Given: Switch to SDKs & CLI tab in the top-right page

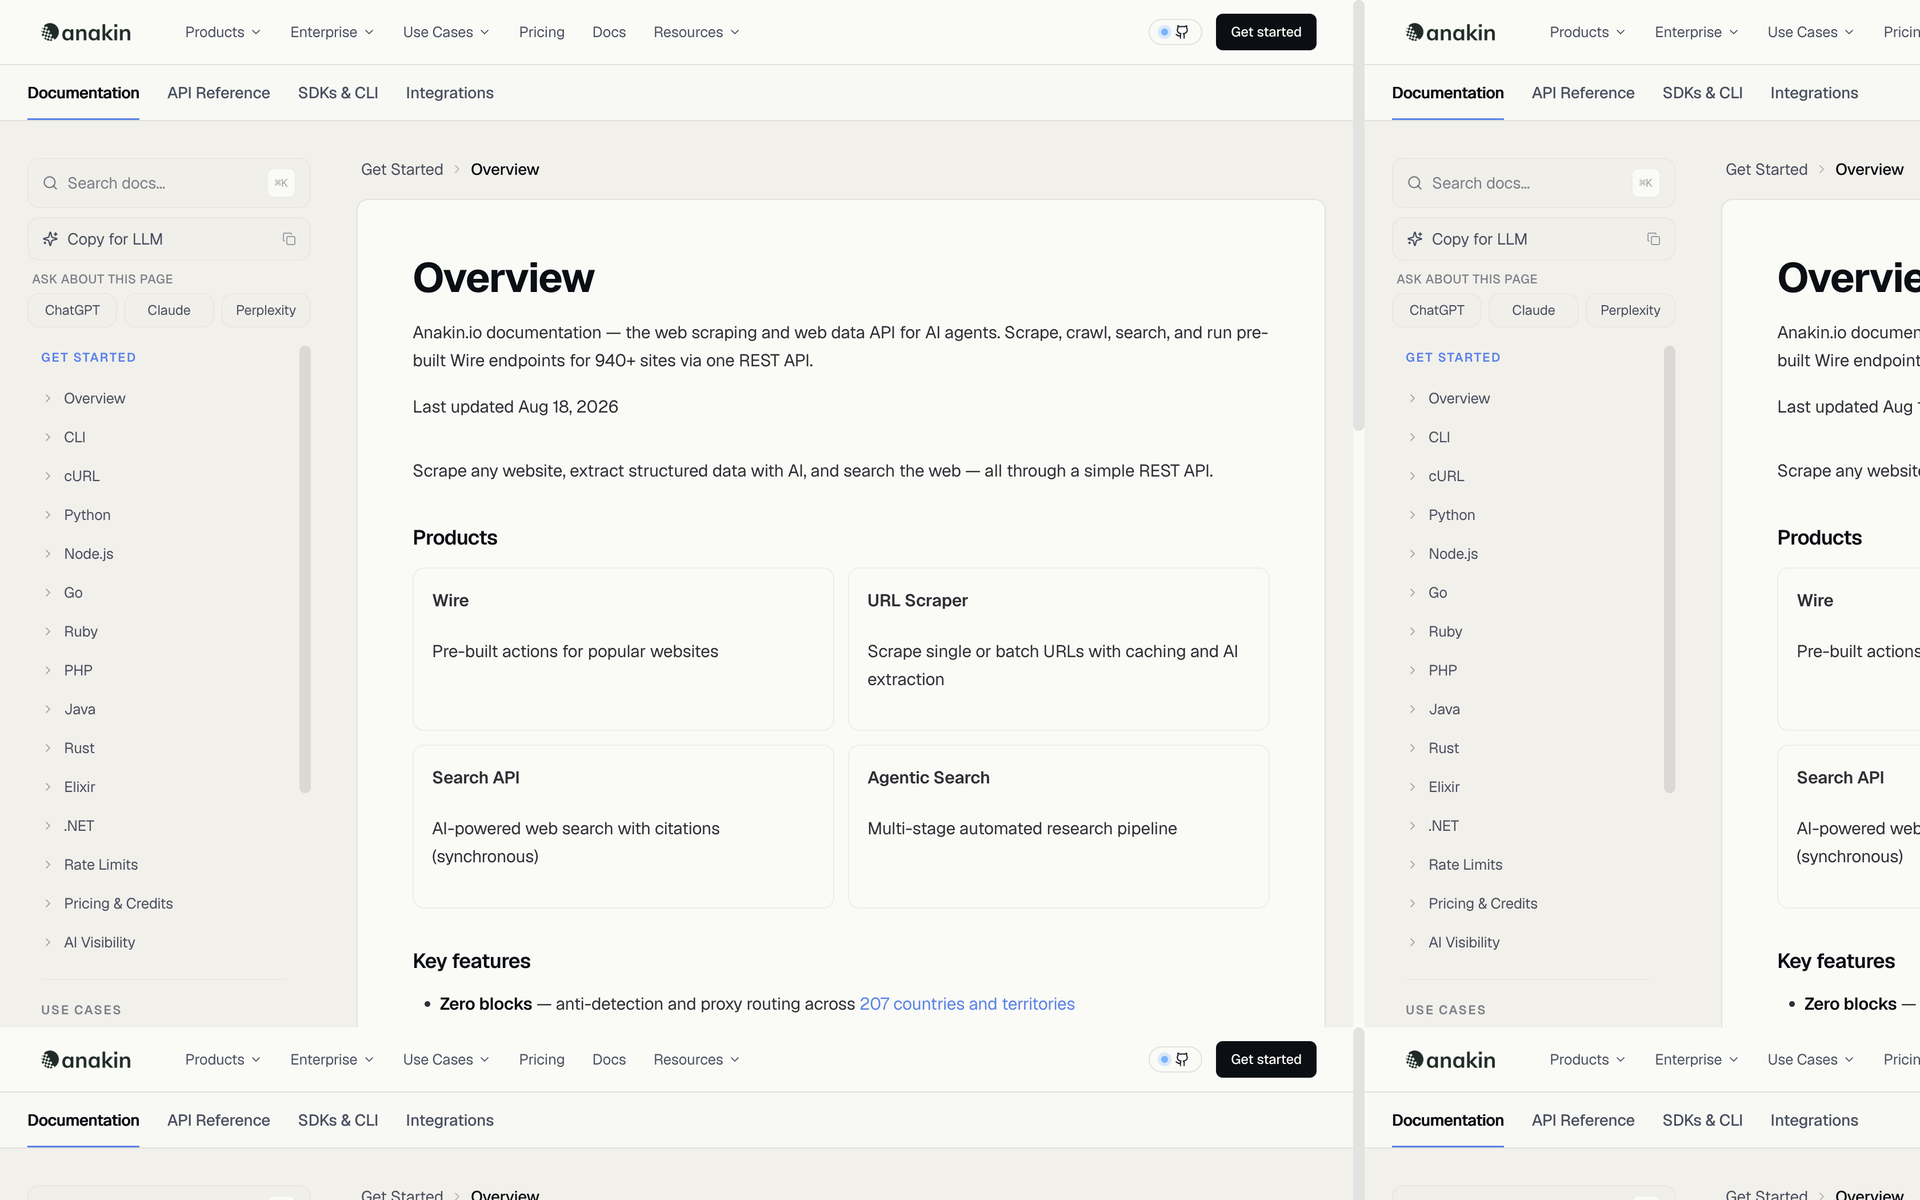Looking at the screenshot, I should click(x=1702, y=93).
